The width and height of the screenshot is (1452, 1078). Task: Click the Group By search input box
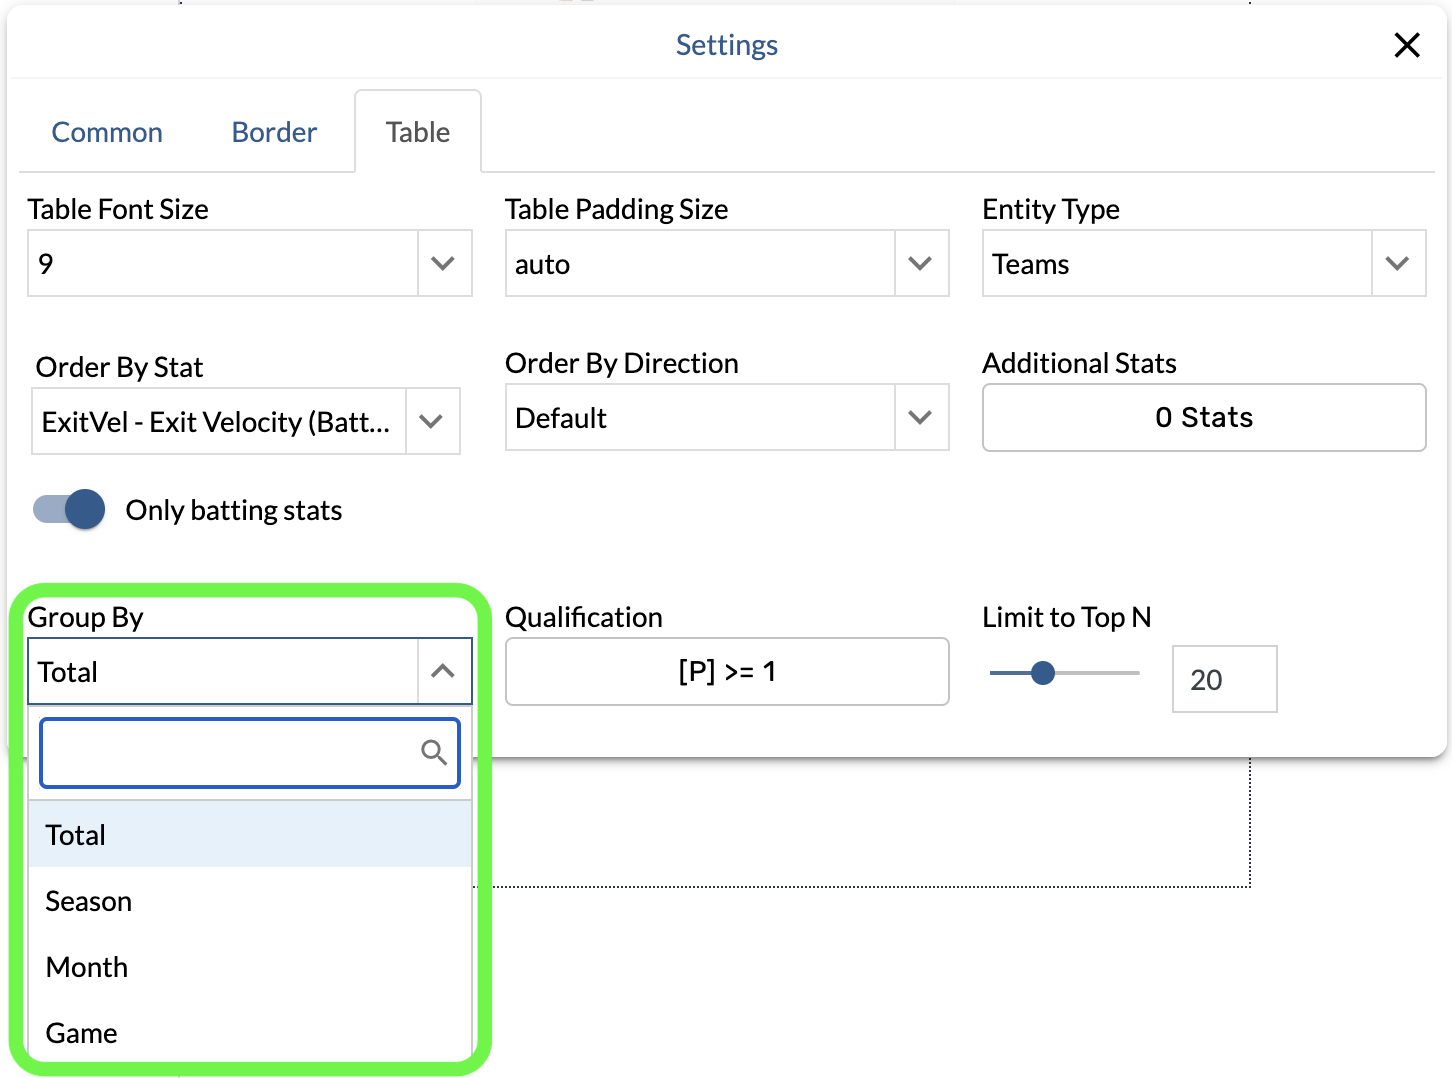click(230, 753)
